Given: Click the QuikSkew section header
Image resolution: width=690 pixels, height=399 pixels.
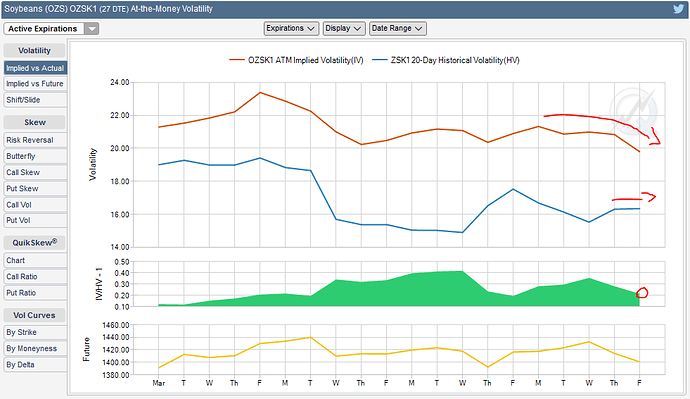Looking at the screenshot, I should tap(34, 243).
